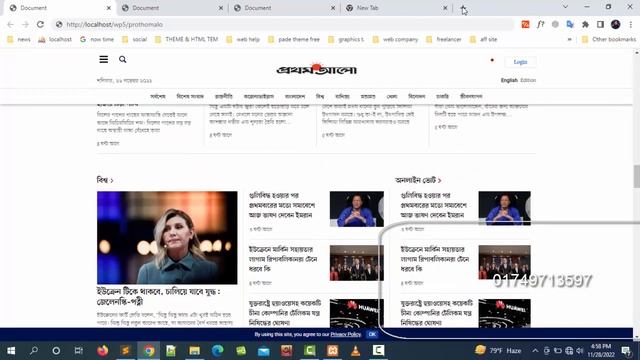Screen dimensions: 640x360
Task: Show hidden system tray icons
Action: pyautogui.click(x=535, y=350)
